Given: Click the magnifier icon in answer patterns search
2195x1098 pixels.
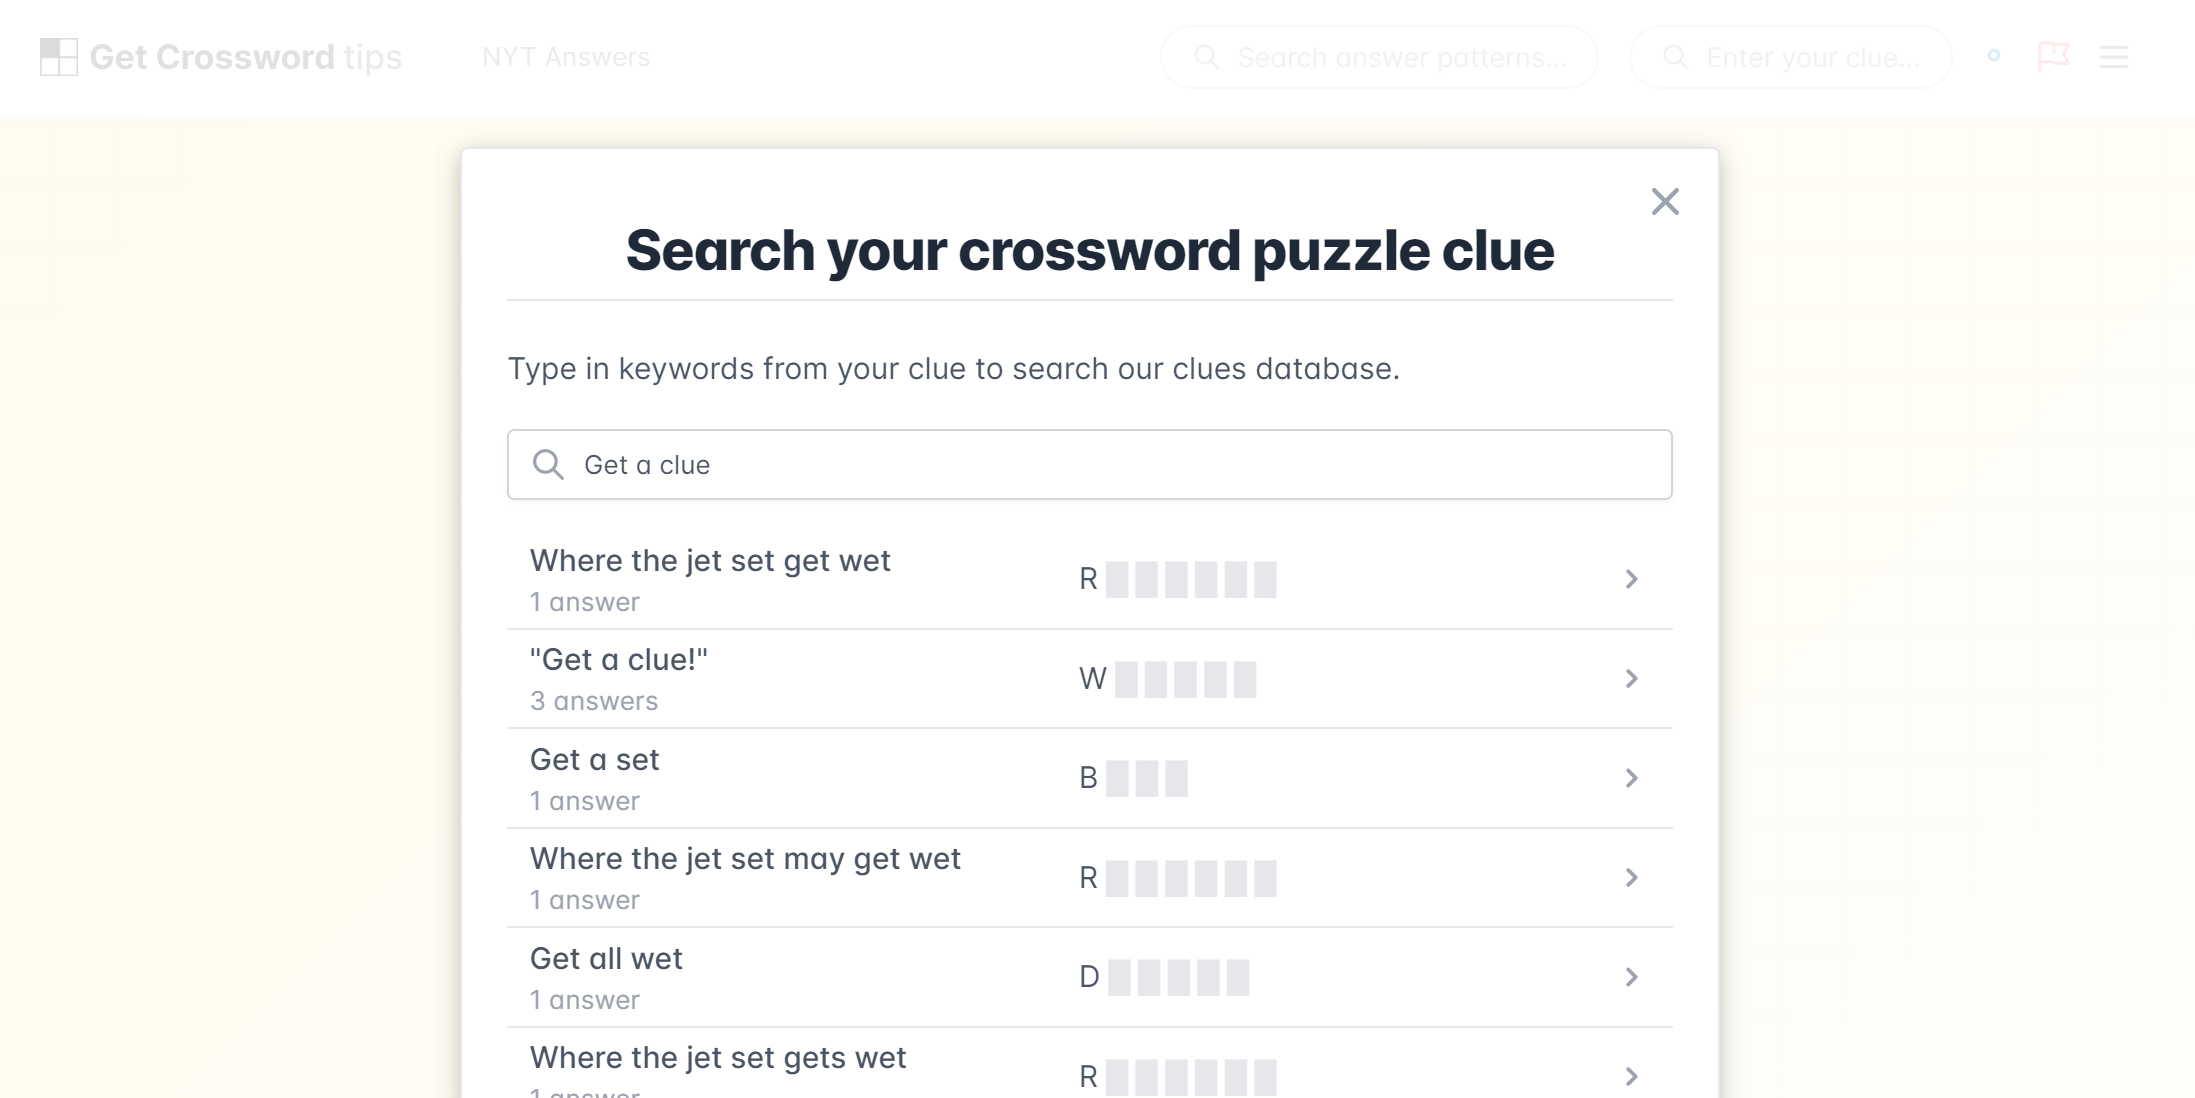Looking at the screenshot, I should (1207, 57).
